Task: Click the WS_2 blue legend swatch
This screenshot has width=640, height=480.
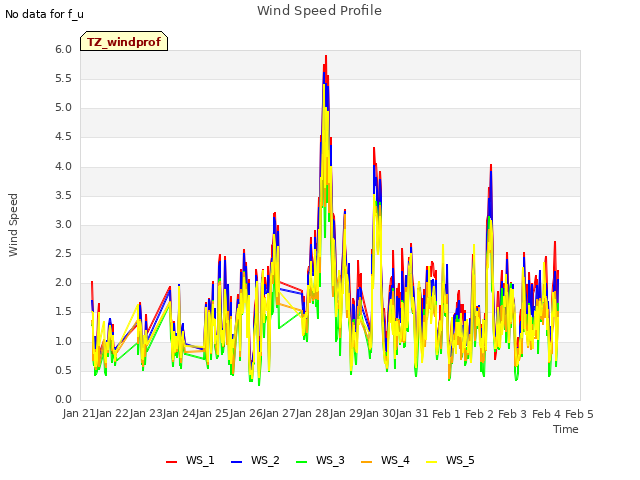Action: (x=236, y=462)
